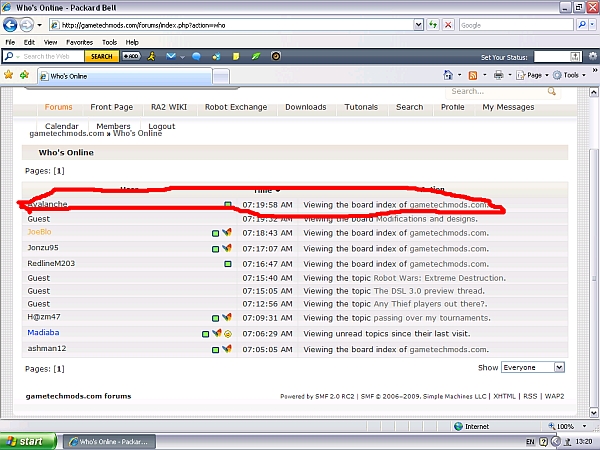This screenshot has width=600, height=450.
Task: Open the View menu
Action: coord(50,42)
